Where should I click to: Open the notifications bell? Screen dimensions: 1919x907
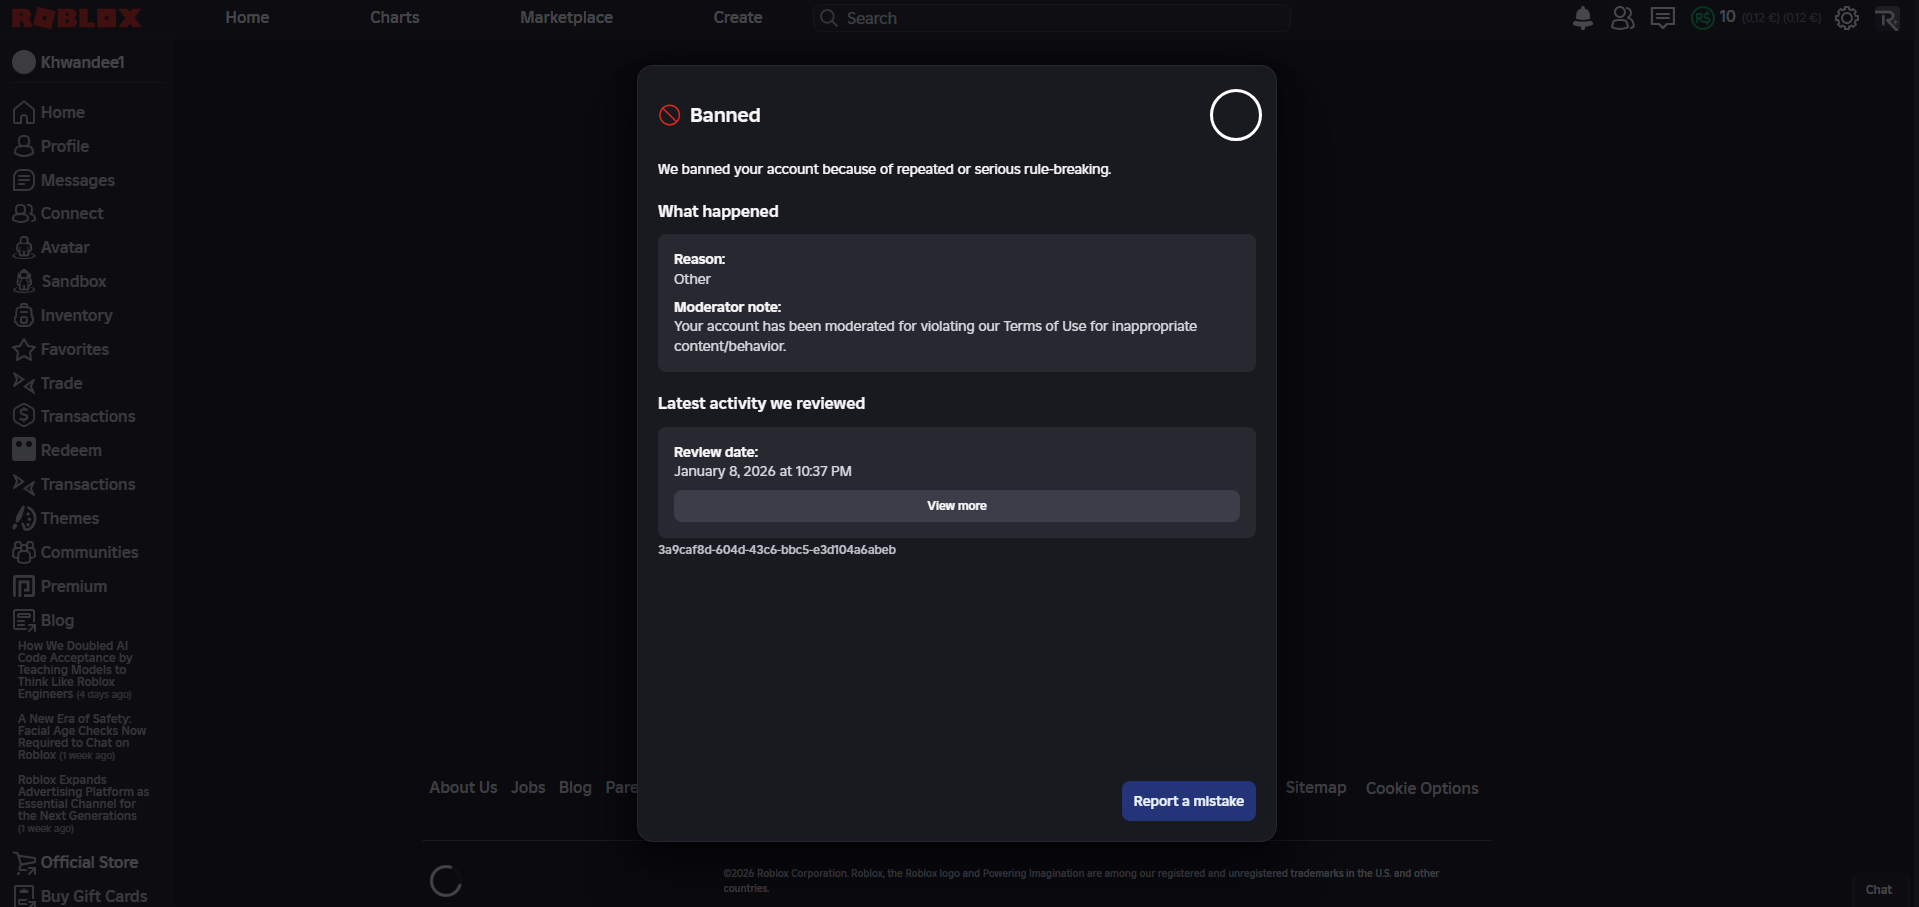pyautogui.click(x=1582, y=17)
